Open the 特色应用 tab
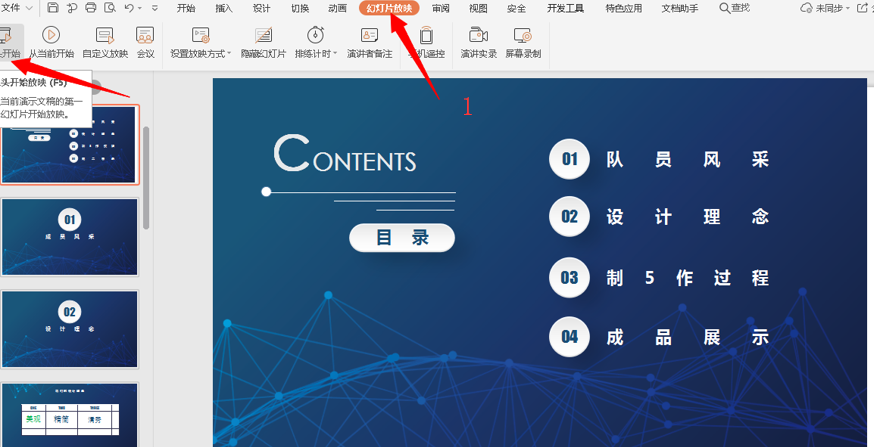Image resolution: width=874 pixels, height=447 pixels. coord(624,8)
